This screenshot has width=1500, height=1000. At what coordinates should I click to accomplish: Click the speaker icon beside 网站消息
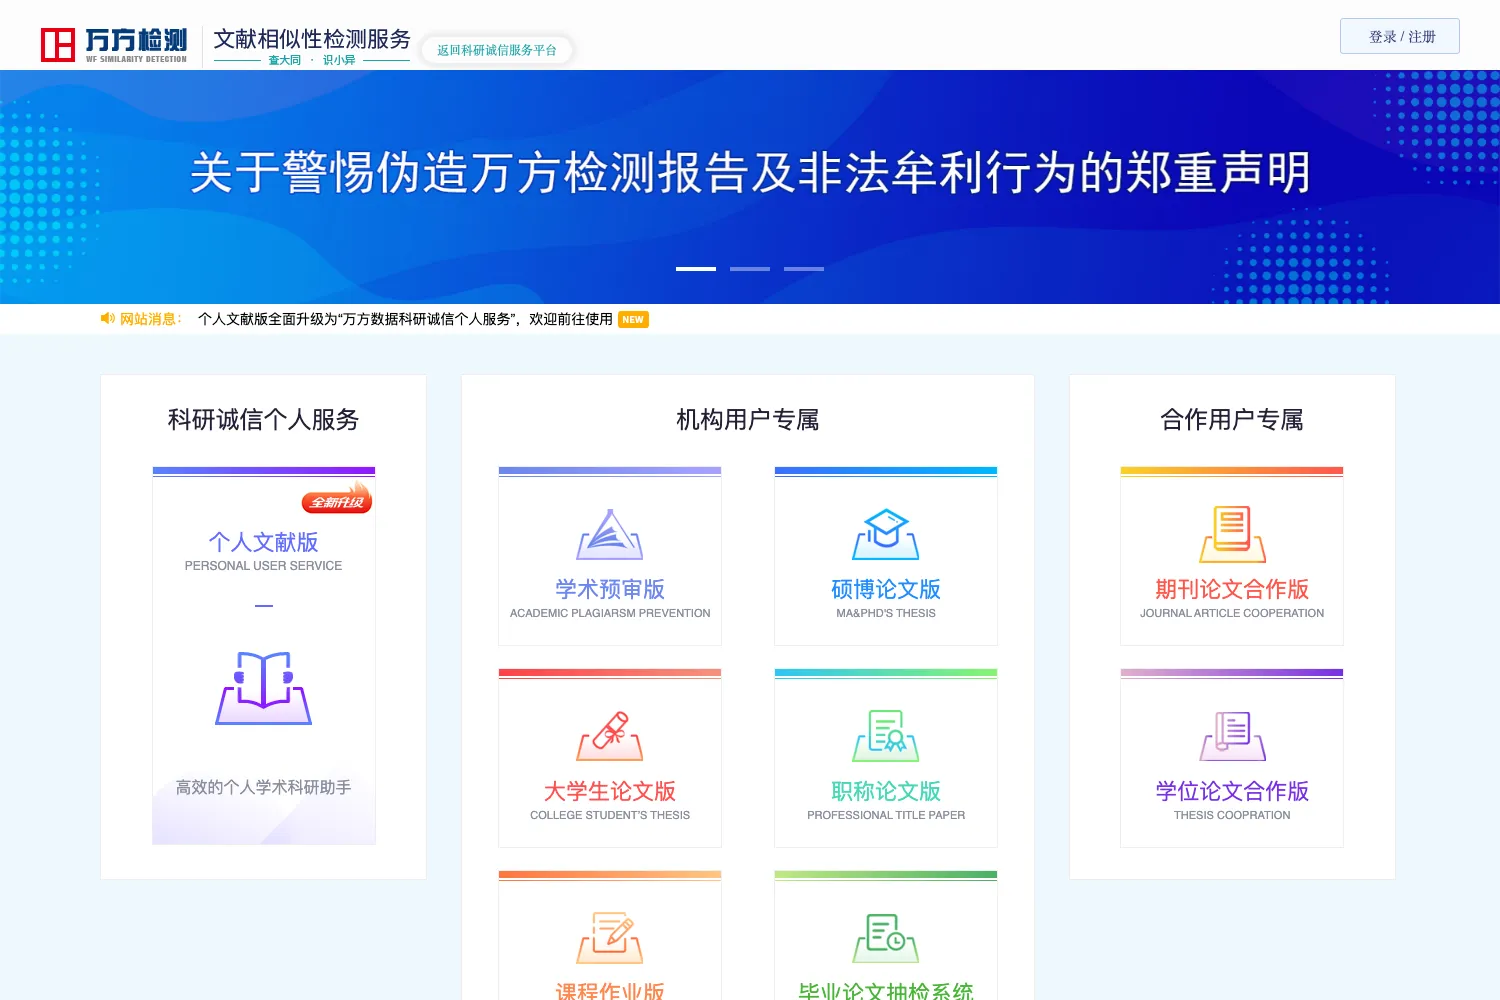(x=108, y=319)
